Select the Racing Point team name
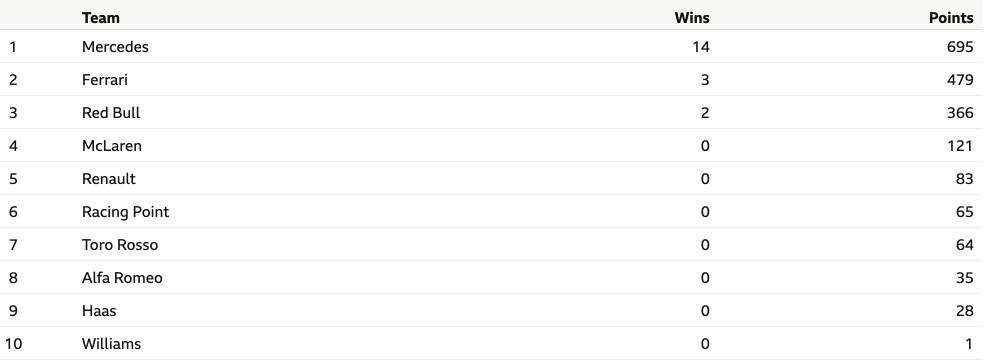The height and width of the screenshot is (362, 990). click(x=126, y=212)
